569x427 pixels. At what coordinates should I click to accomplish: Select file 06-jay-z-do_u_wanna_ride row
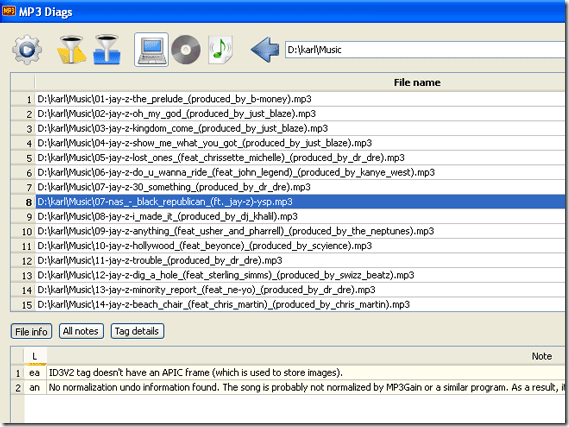300,172
